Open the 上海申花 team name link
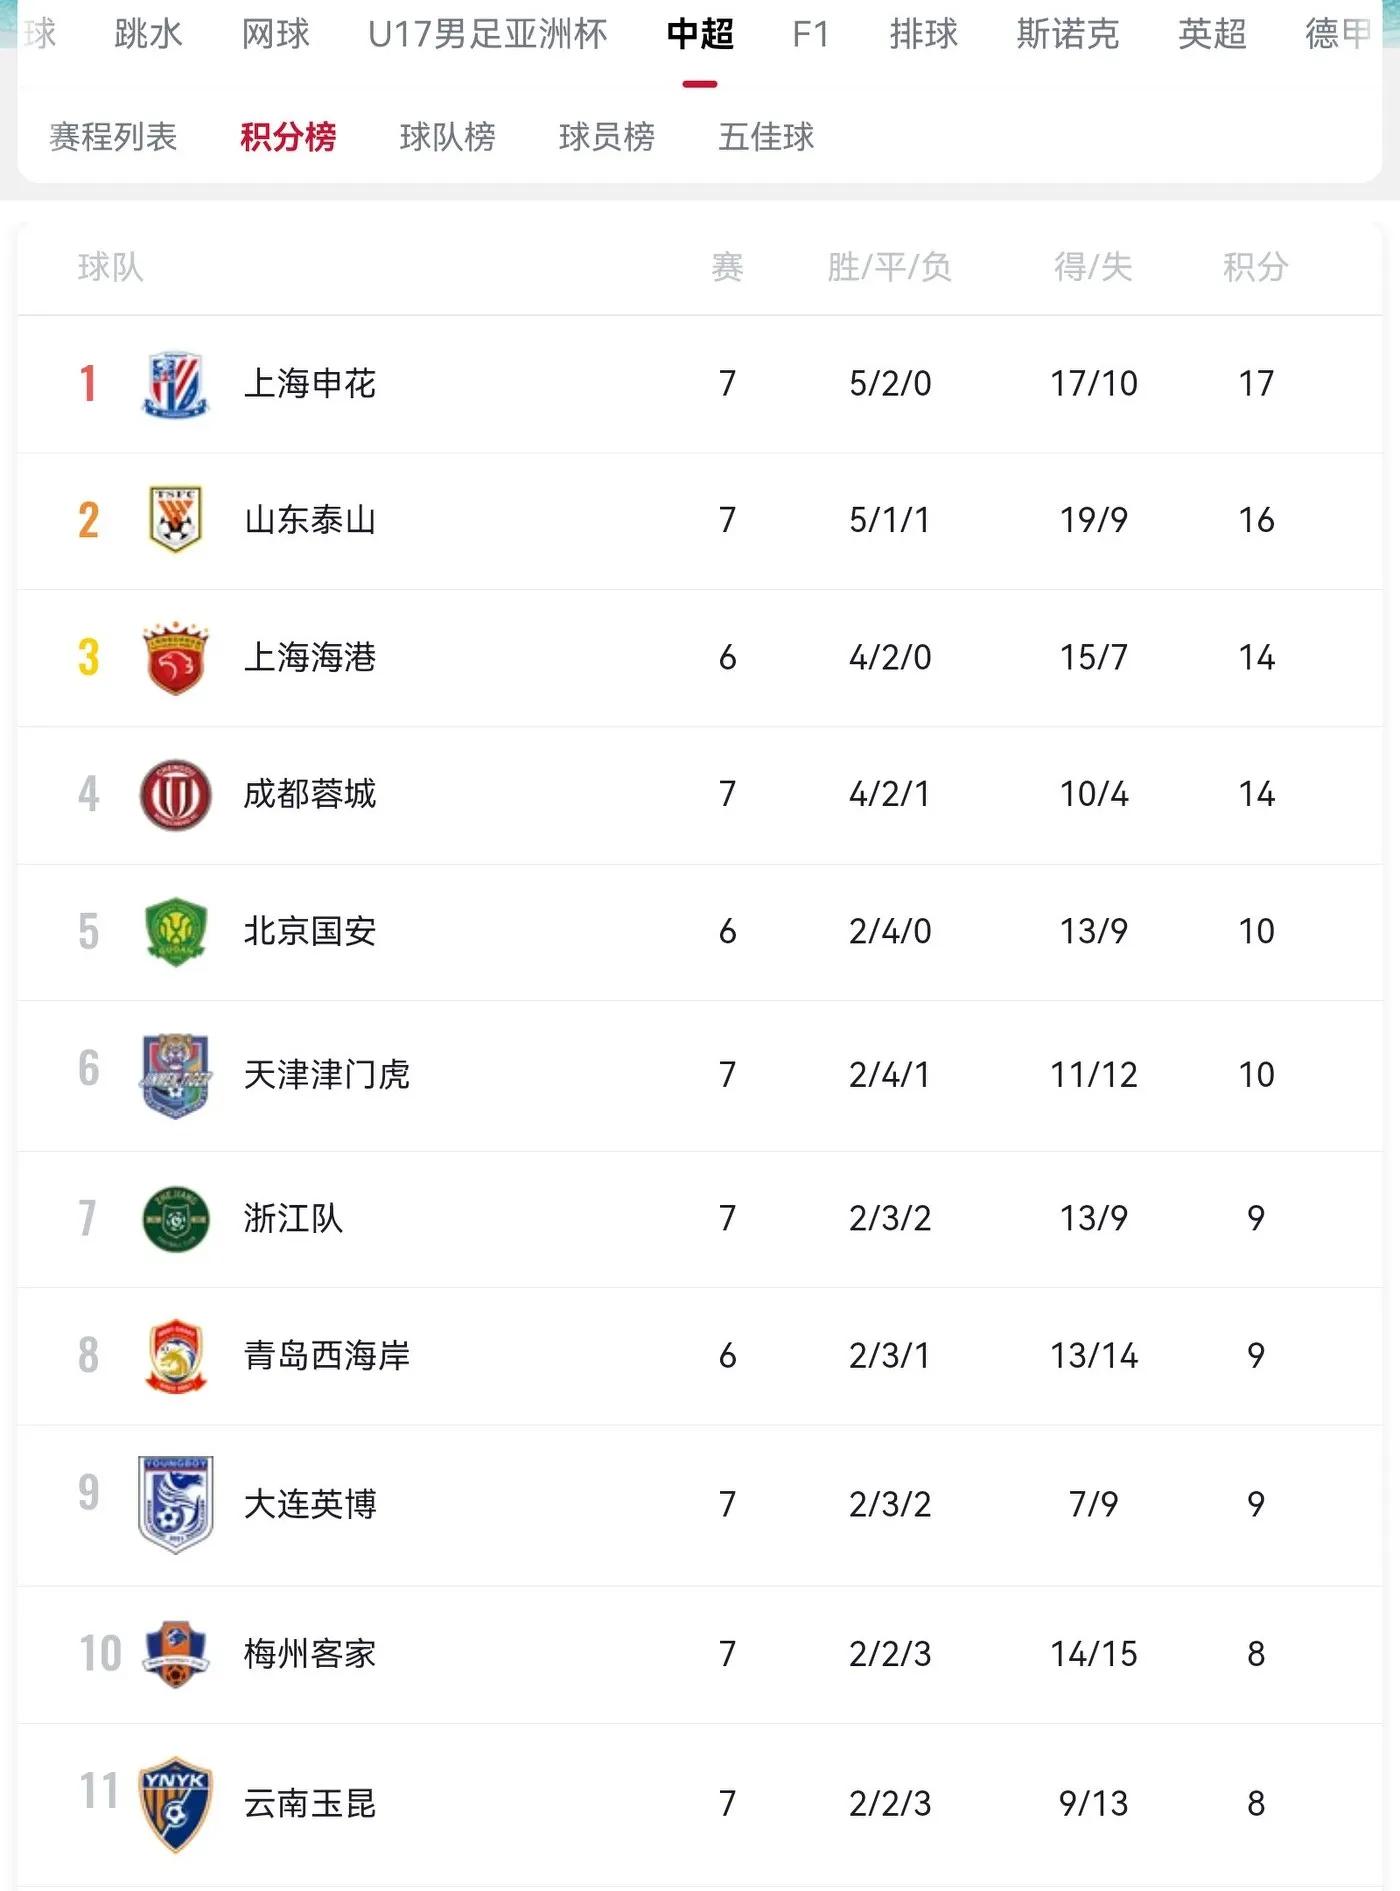 point(310,384)
